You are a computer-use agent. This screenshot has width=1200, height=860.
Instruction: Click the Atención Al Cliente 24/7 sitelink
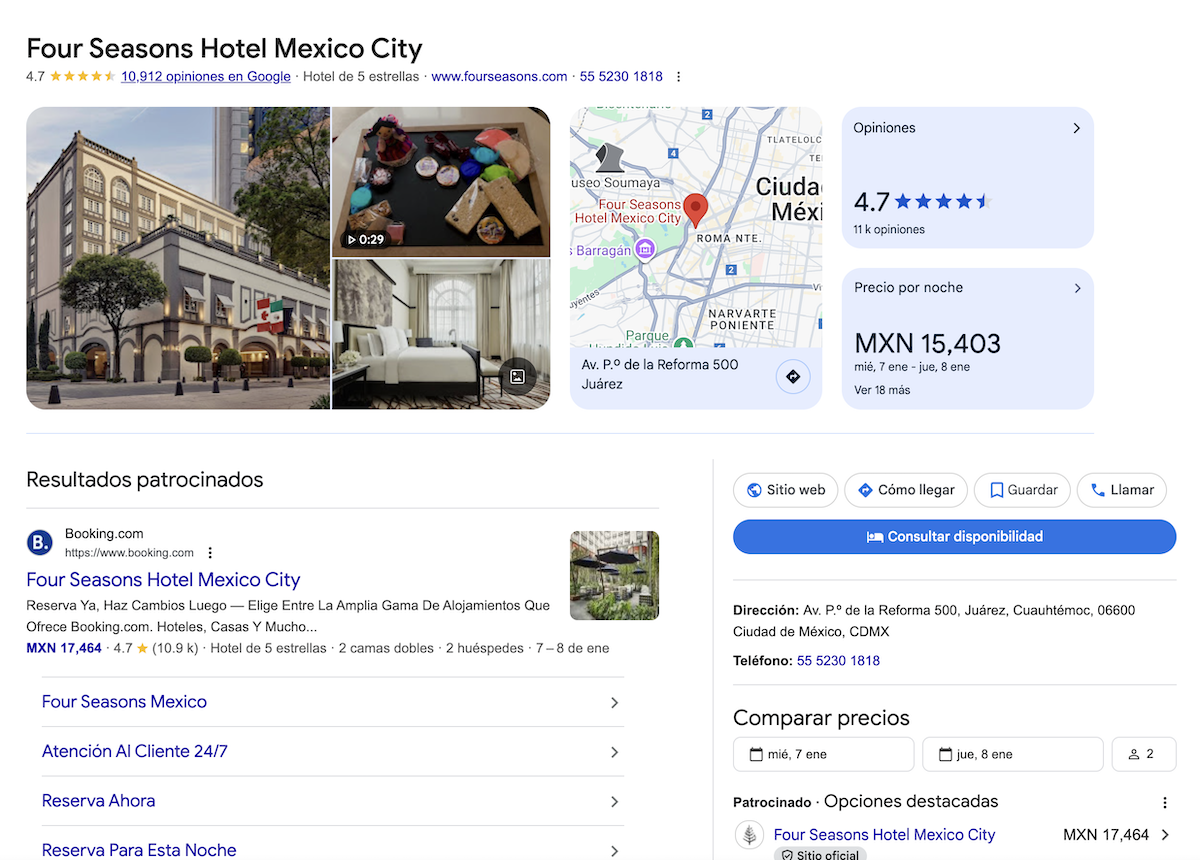point(135,751)
